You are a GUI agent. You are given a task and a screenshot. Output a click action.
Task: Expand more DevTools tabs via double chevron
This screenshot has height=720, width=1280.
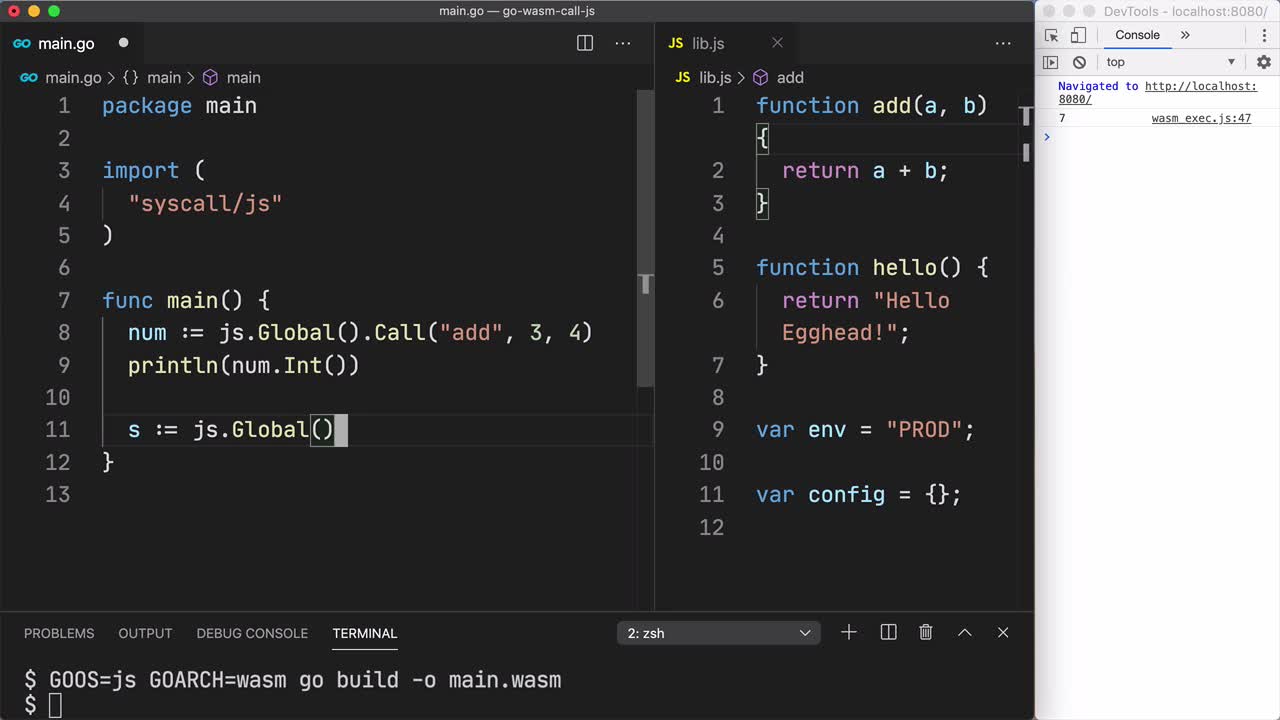click(x=1185, y=35)
